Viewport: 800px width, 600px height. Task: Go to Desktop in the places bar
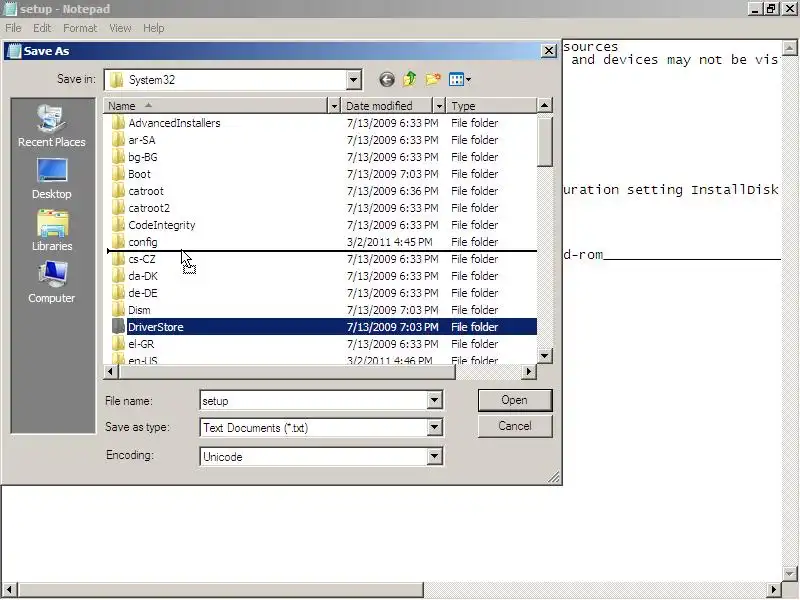tap(52, 179)
